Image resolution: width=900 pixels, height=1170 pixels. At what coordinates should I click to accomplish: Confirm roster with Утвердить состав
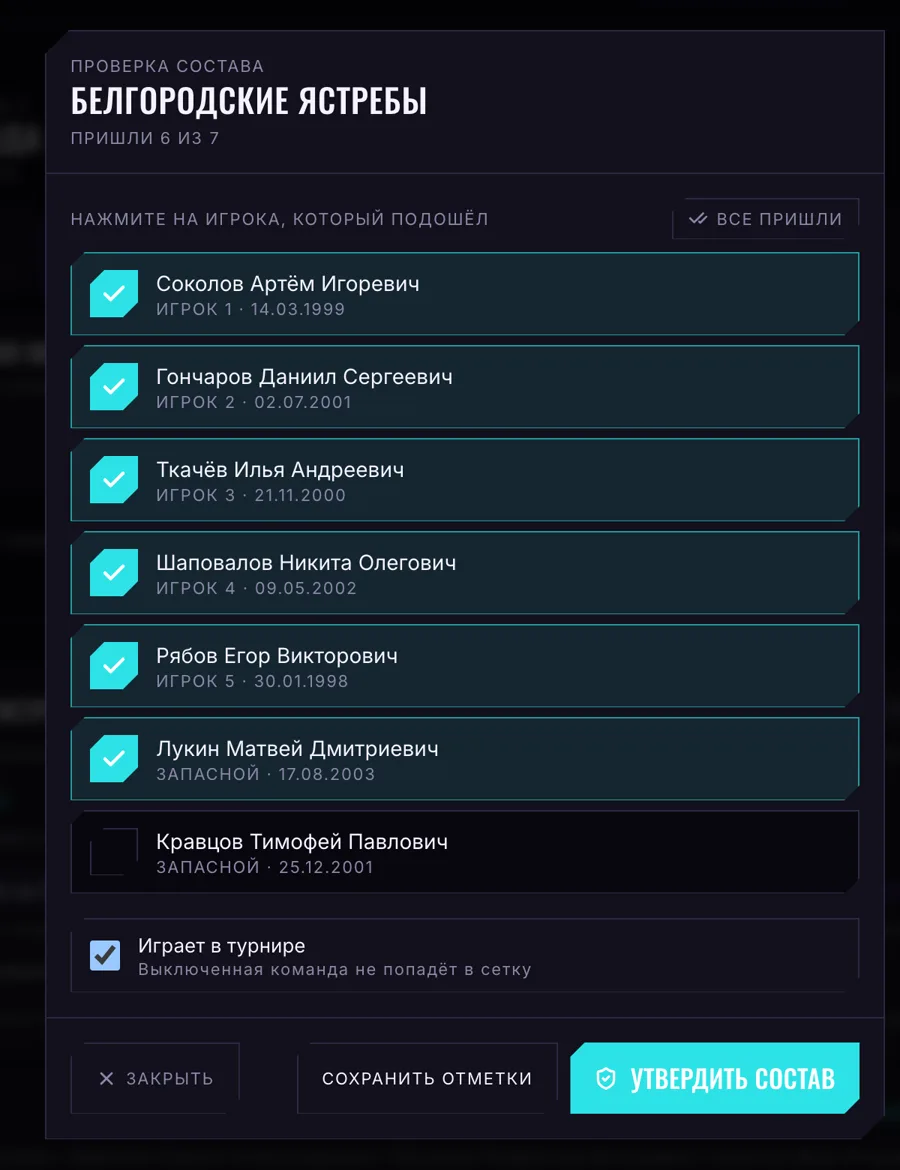click(x=715, y=1078)
